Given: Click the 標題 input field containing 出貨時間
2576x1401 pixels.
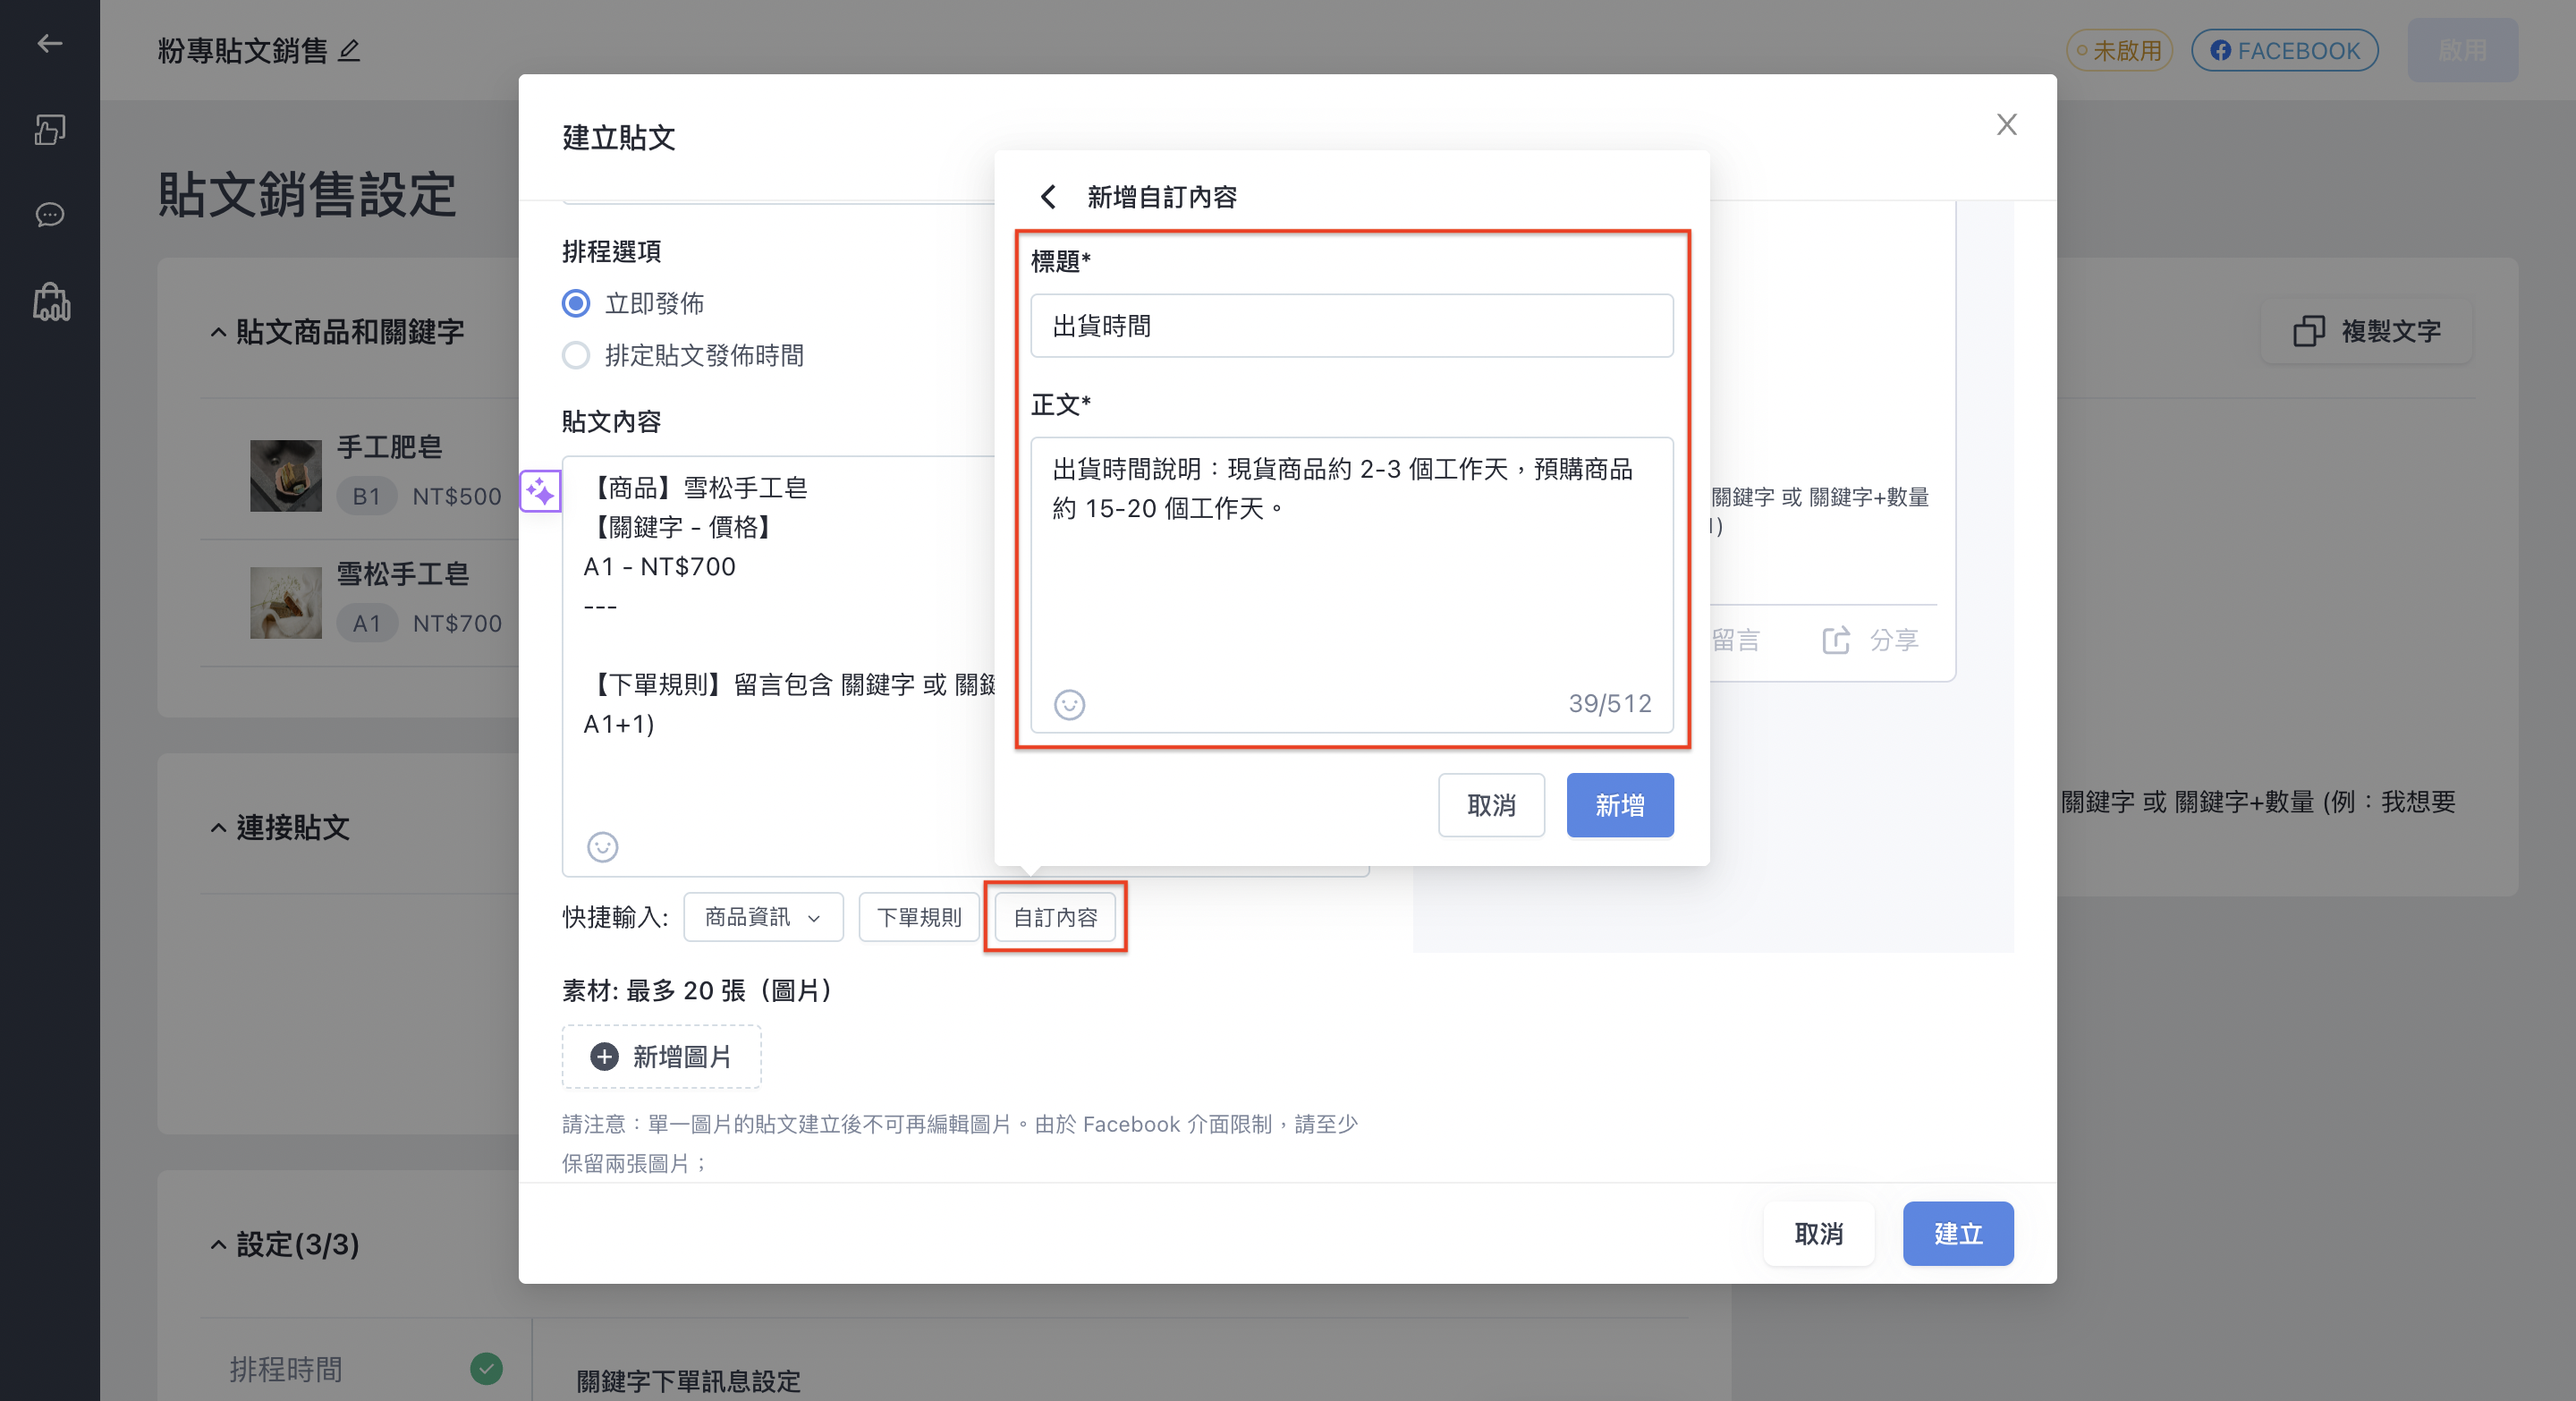Looking at the screenshot, I should (1351, 326).
